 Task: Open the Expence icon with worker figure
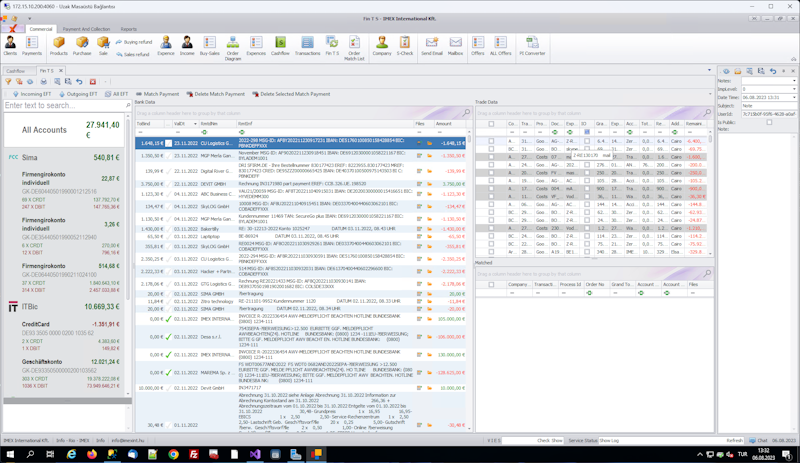166,45
